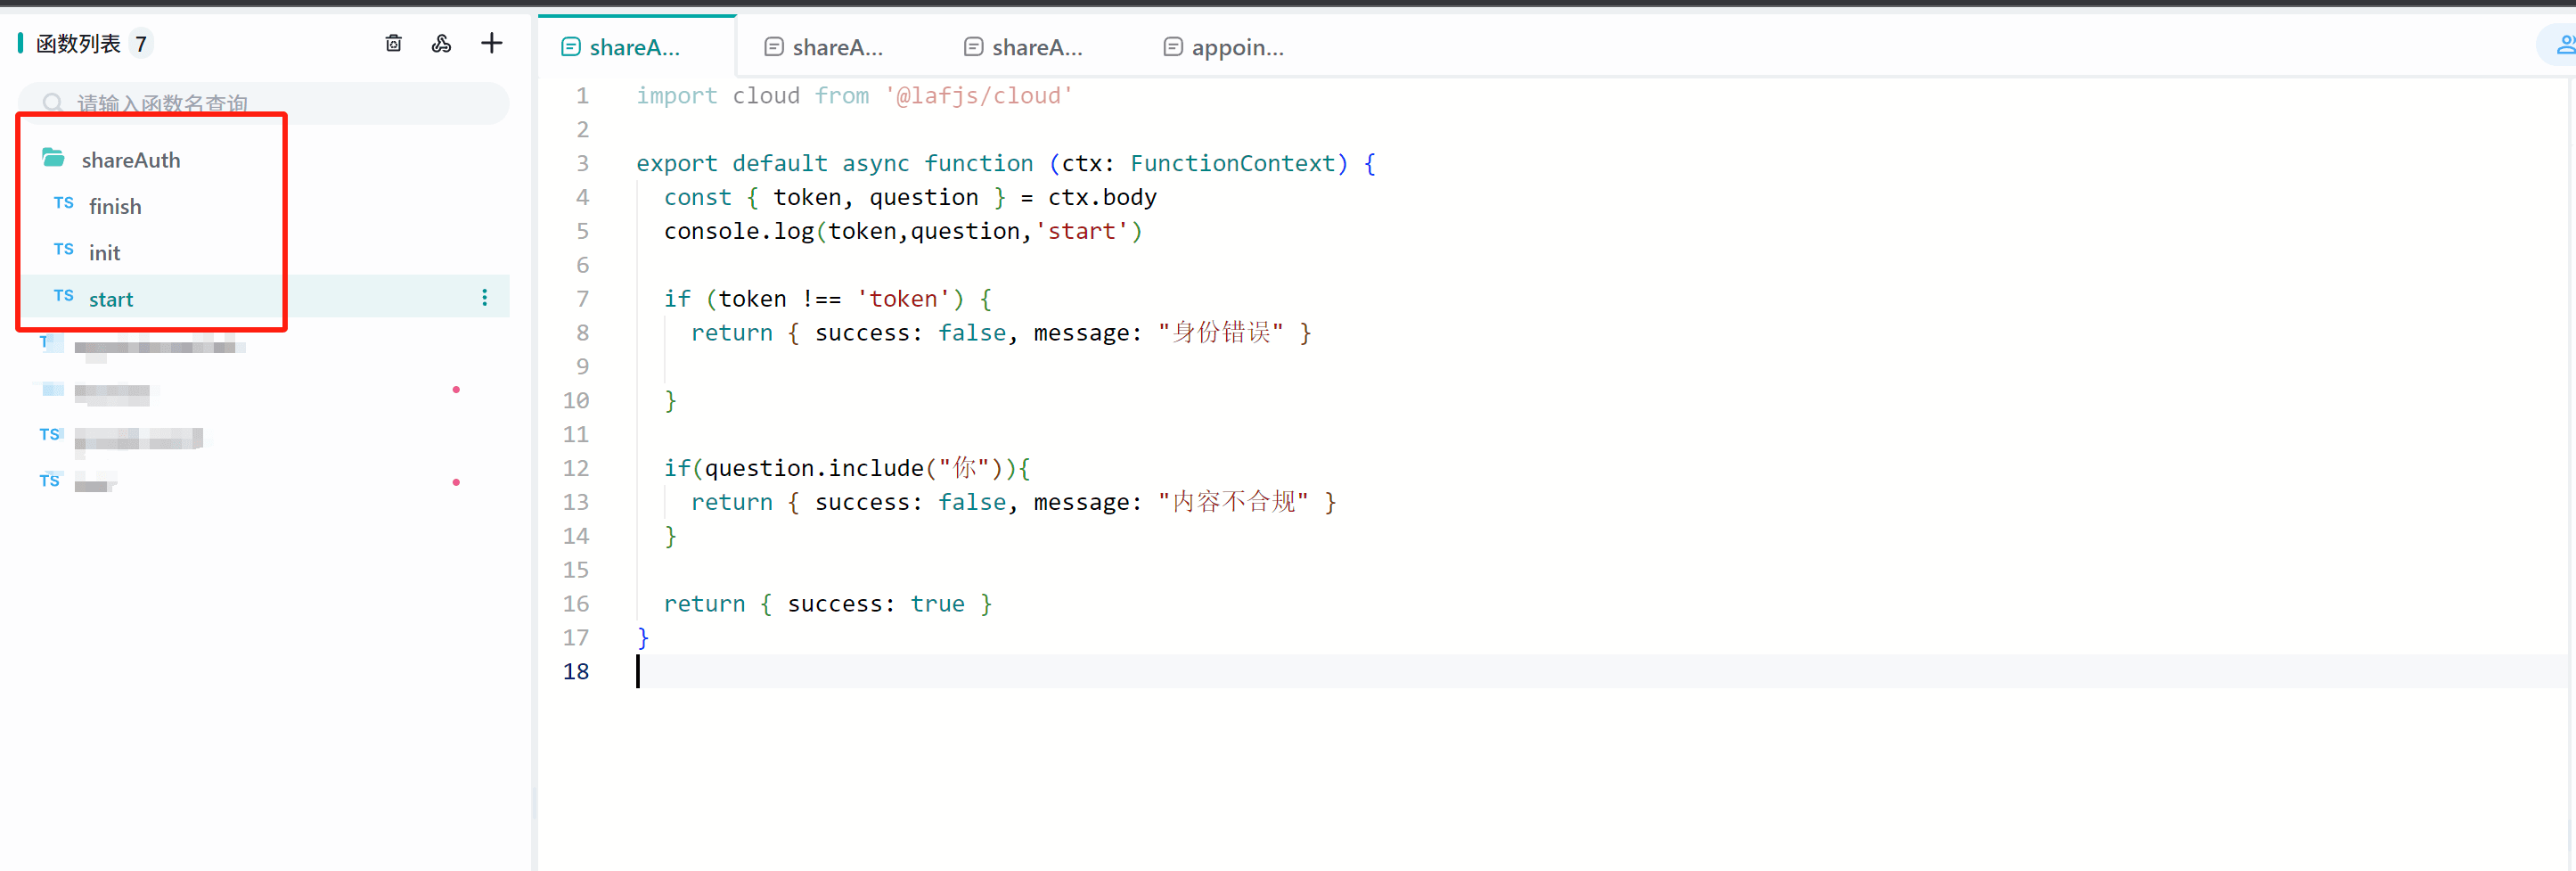Image resolution: width=2576 pixels, height=871 pixels.
Task: Click the shareAuth folder icon
Action: 53,159
